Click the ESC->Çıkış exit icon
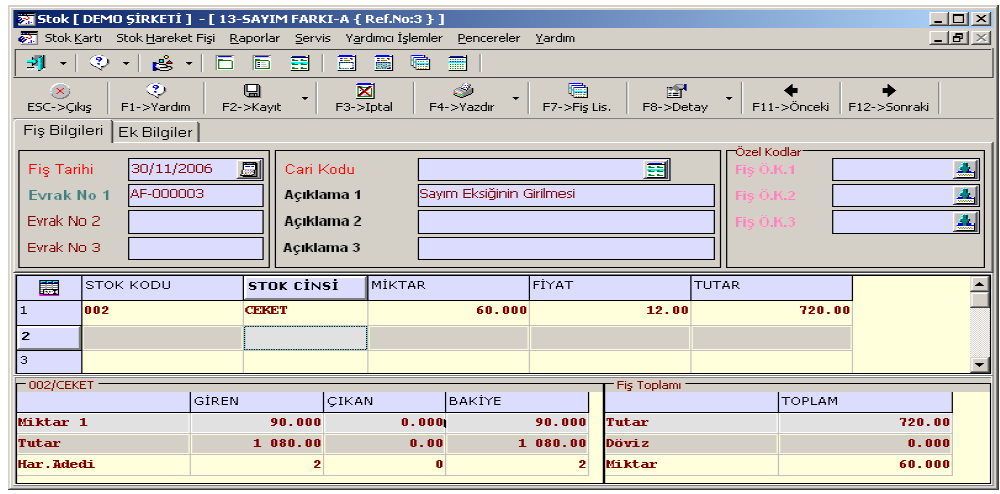 pos(59,92)
